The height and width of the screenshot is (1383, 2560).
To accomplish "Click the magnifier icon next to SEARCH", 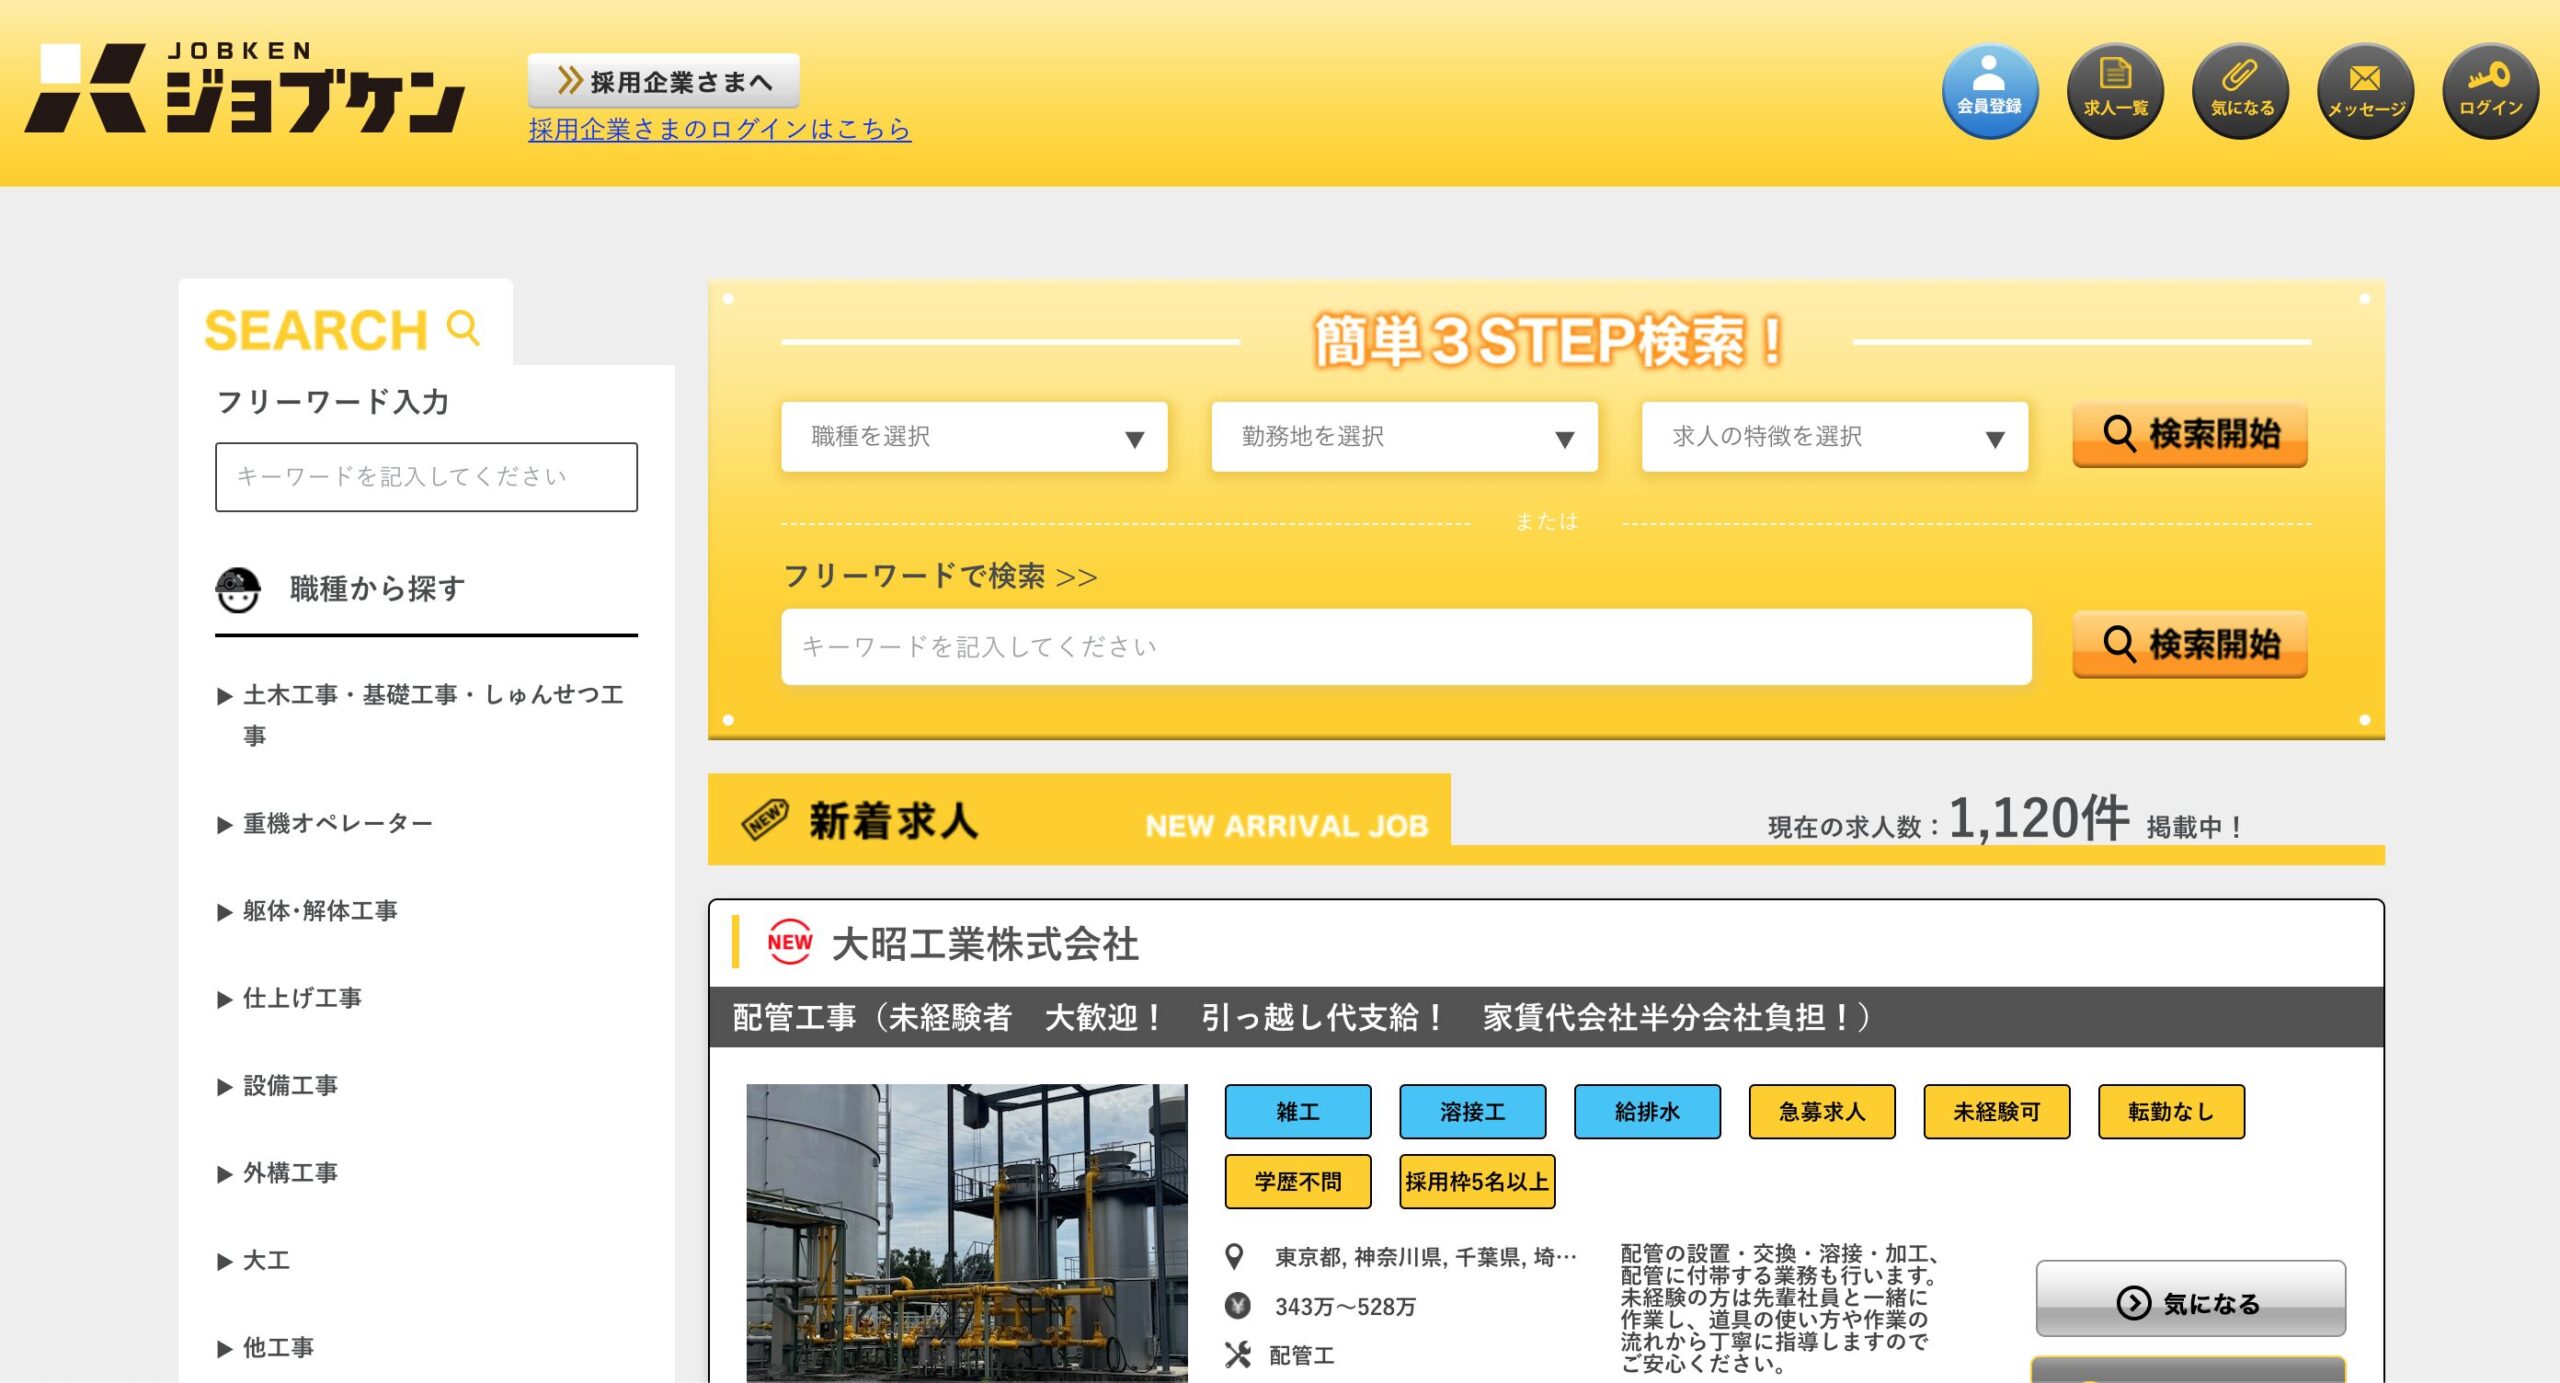I will pos(463,328).
